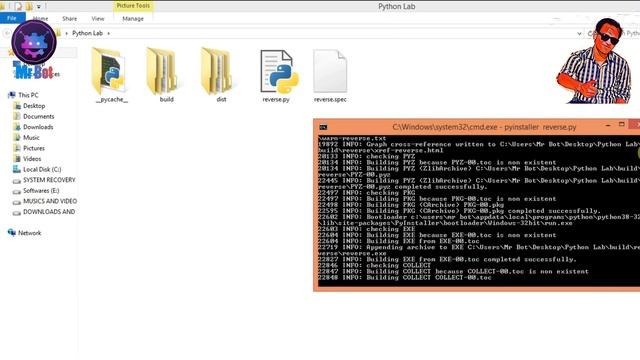This screenshot has height=360, width=640.
Task: Click the Desktop folder icon in sidebar
Action: point(17,106)
